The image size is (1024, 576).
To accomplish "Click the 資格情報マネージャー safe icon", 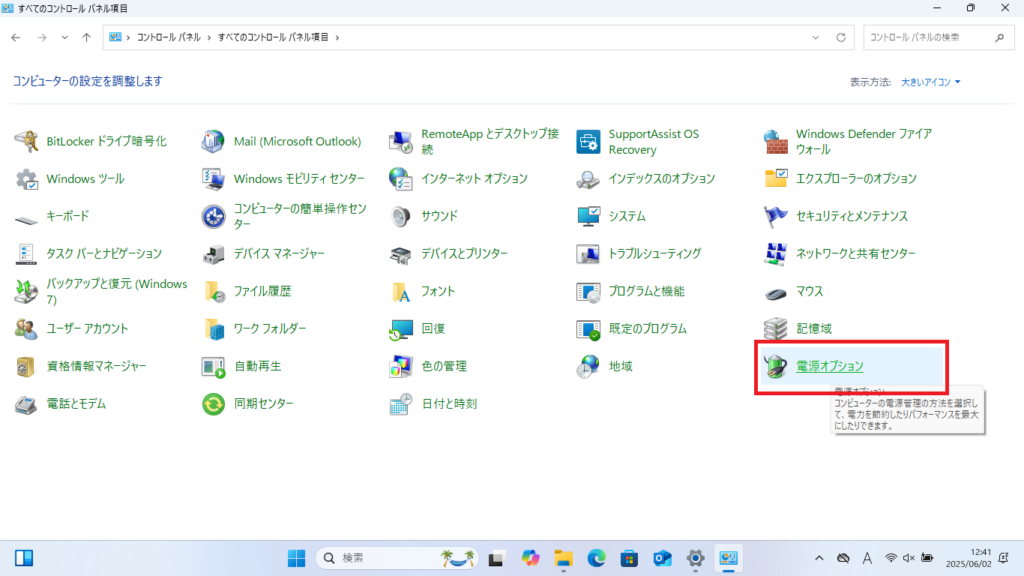I will (26, 366).
